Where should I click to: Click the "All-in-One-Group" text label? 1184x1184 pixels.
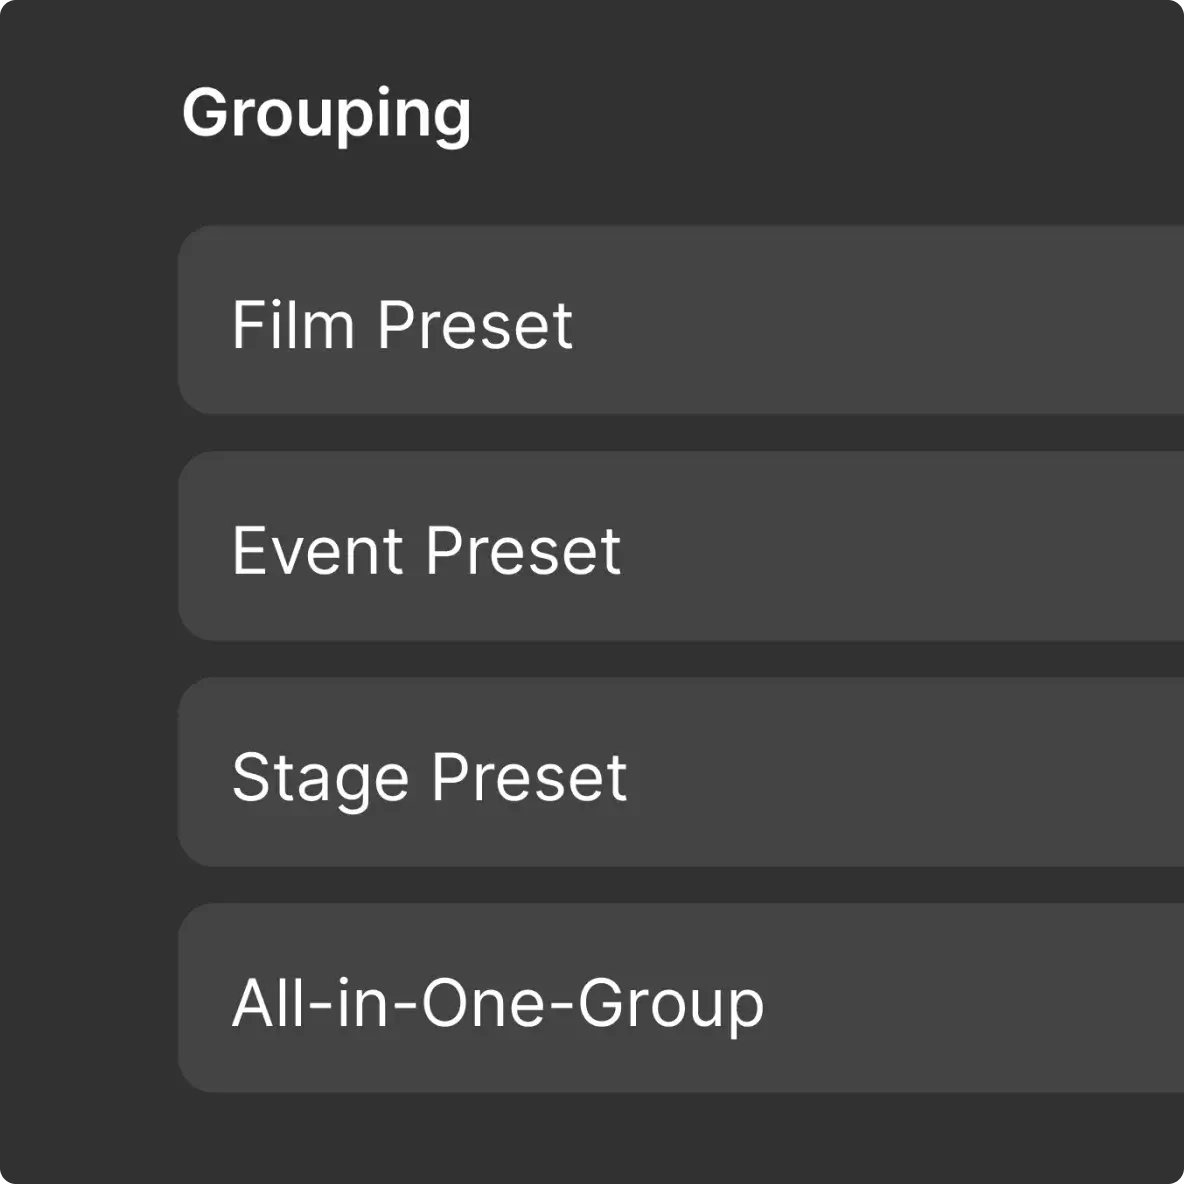coord(497,1003)
